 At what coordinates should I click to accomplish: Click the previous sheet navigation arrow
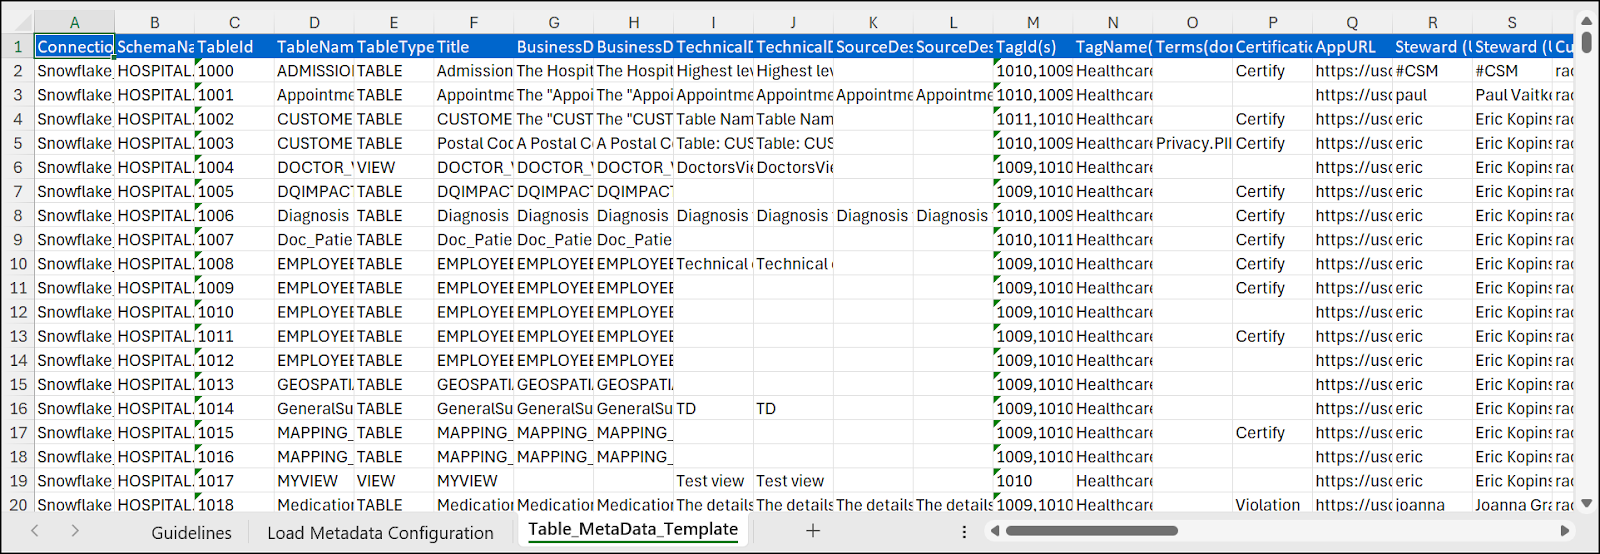(35, 531)
